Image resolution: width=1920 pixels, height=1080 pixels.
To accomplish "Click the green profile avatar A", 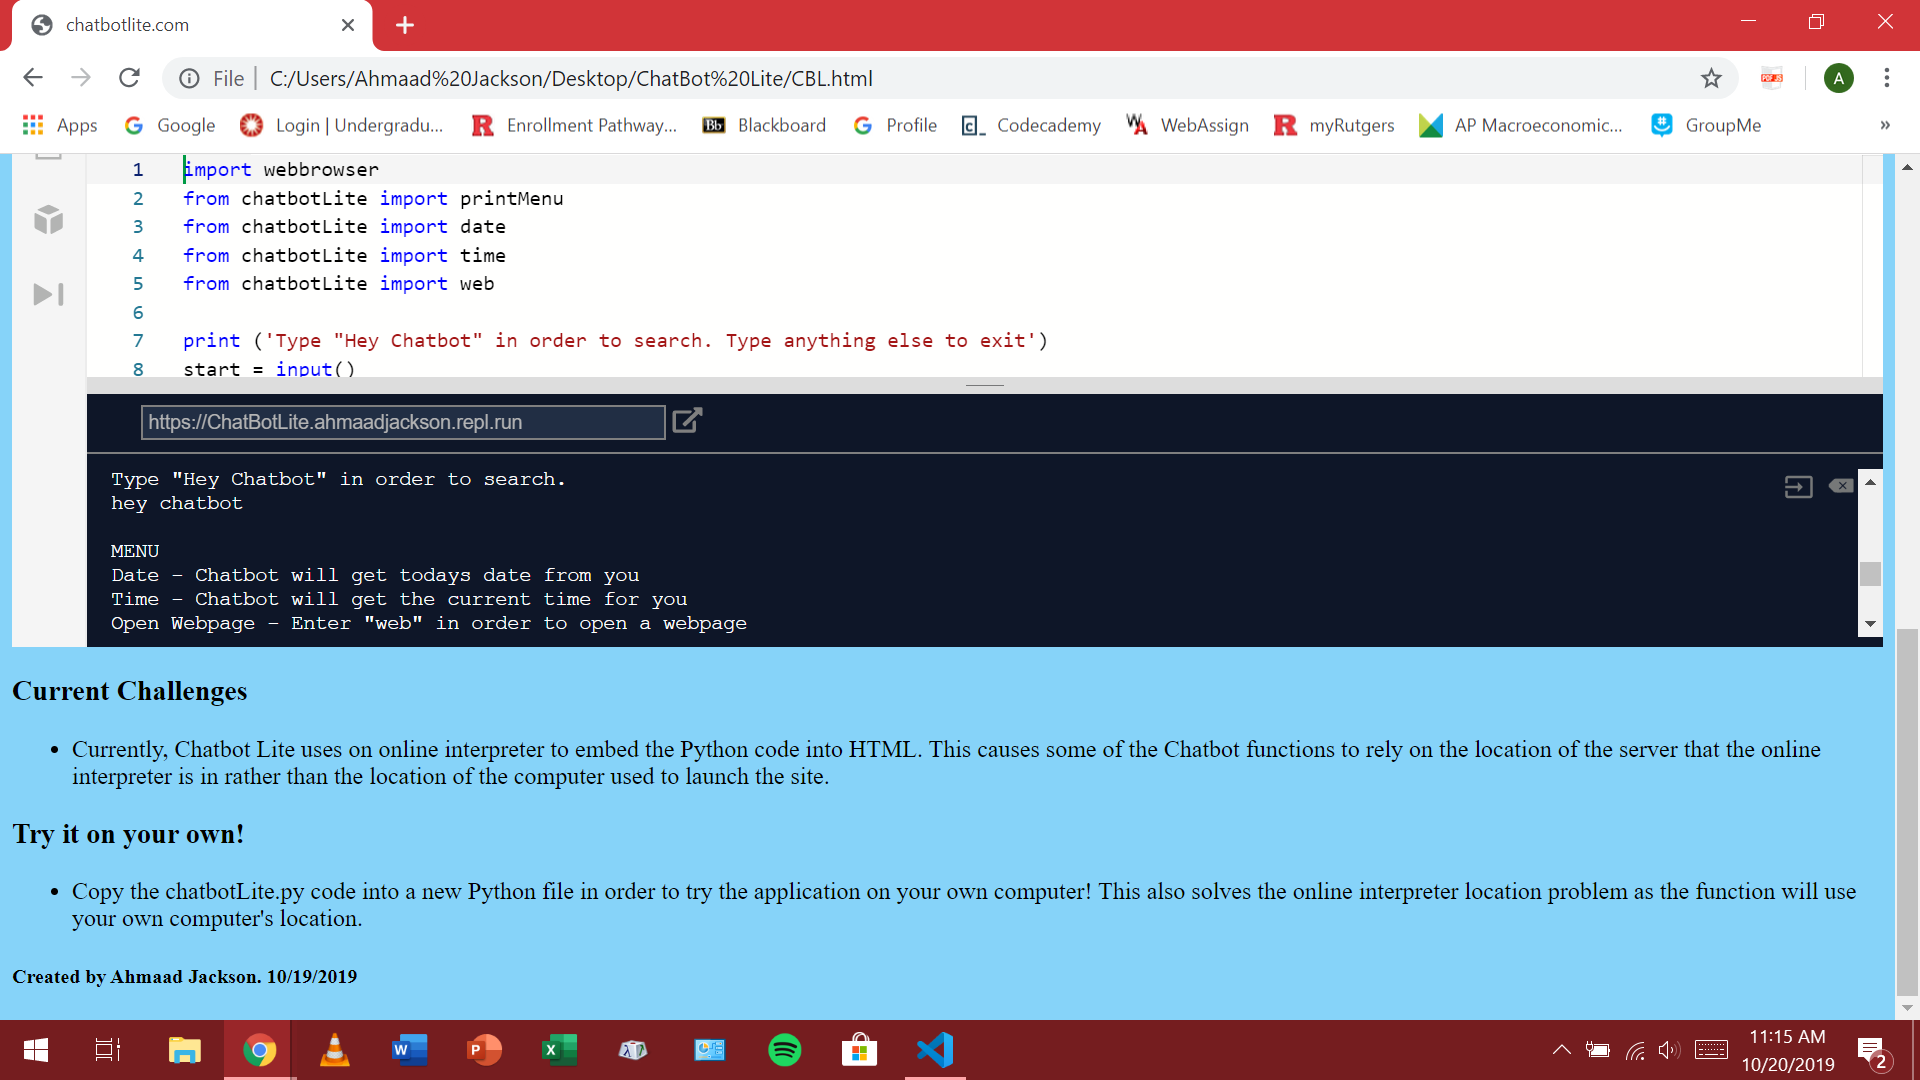I will [1838, 78].
